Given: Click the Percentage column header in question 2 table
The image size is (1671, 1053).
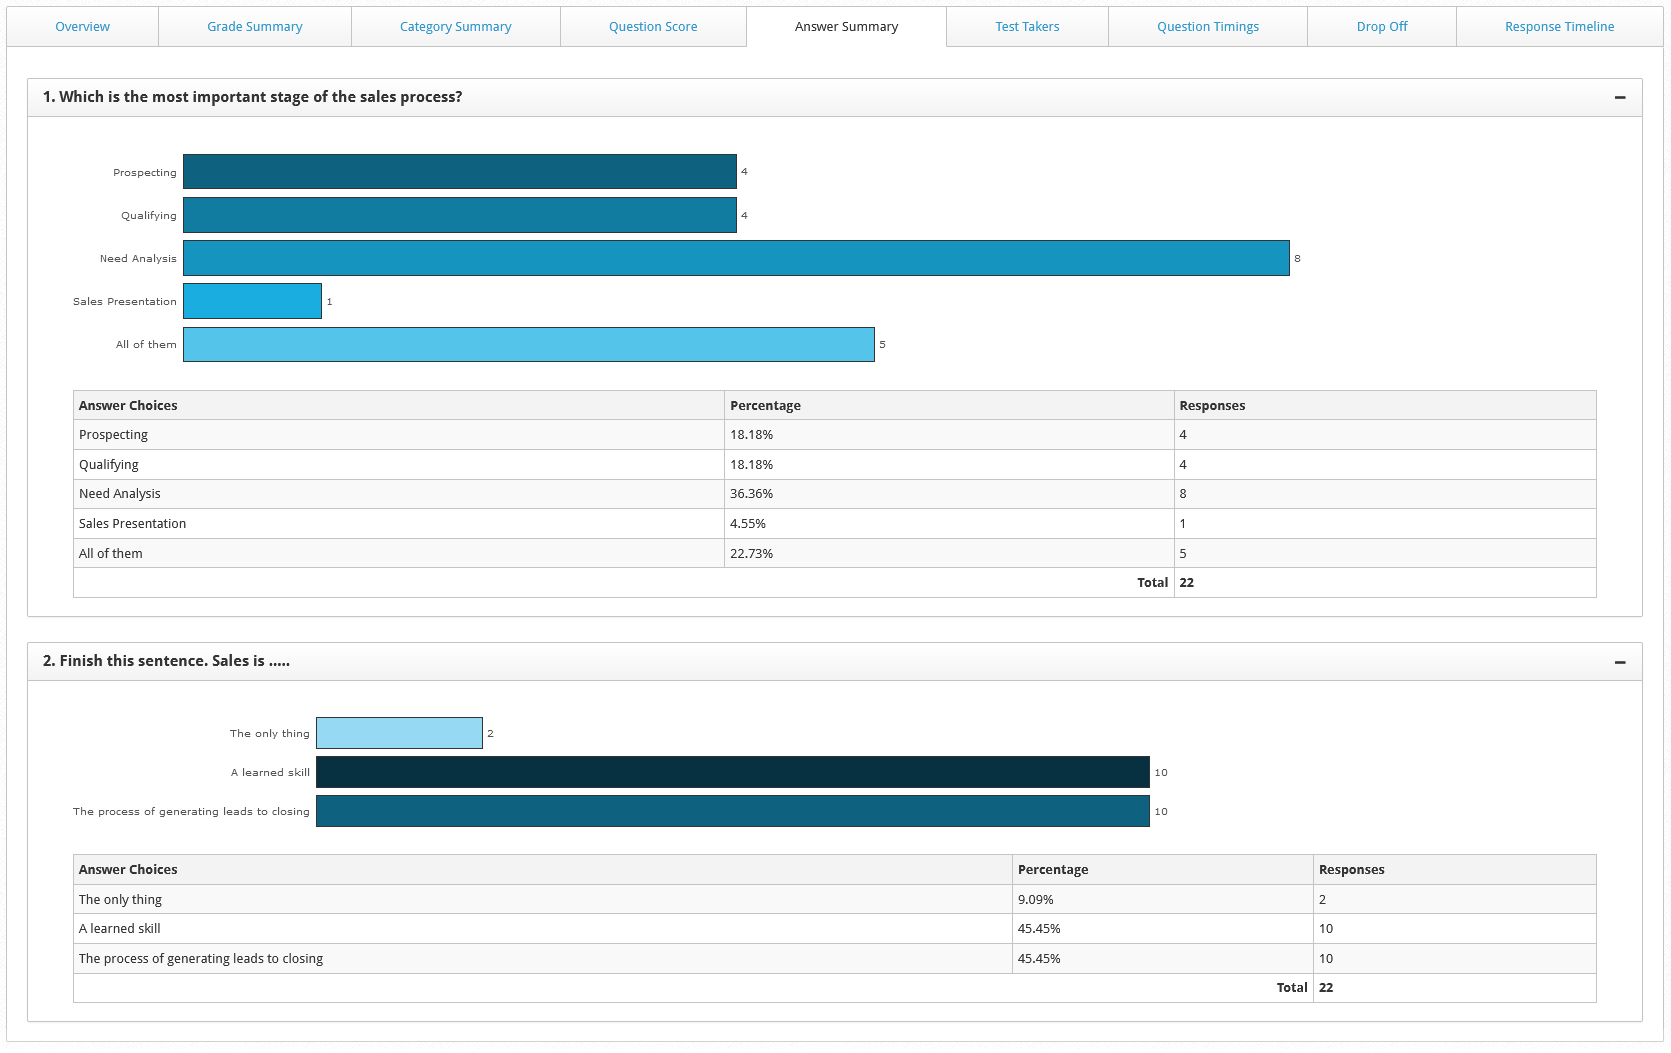Looking at the screenshot, I should pos(1052,870).
